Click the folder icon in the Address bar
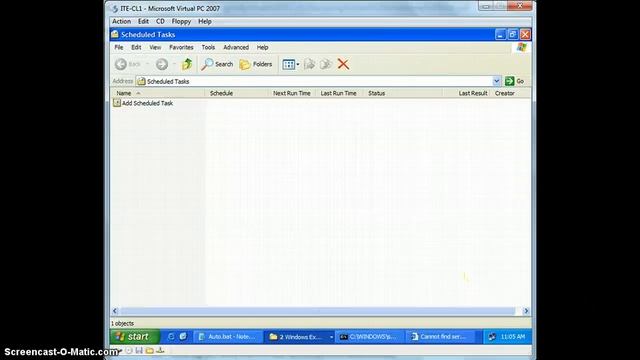The image size is (640, 360). click(x=141, y=81)
